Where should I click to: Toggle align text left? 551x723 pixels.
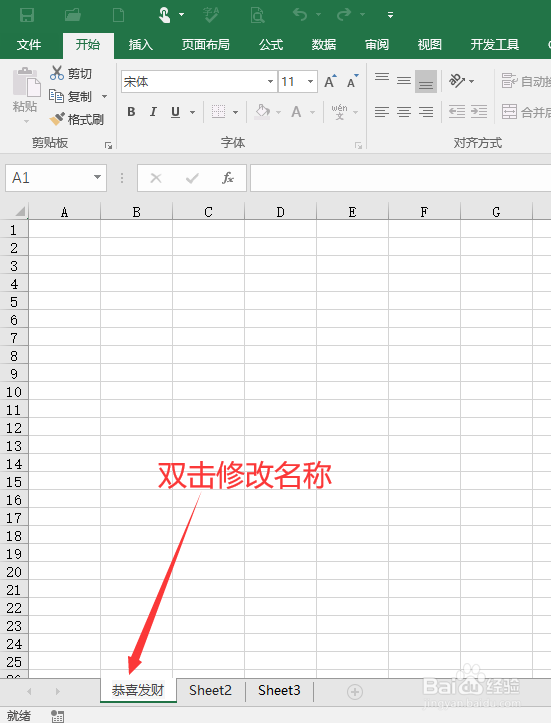382,112
